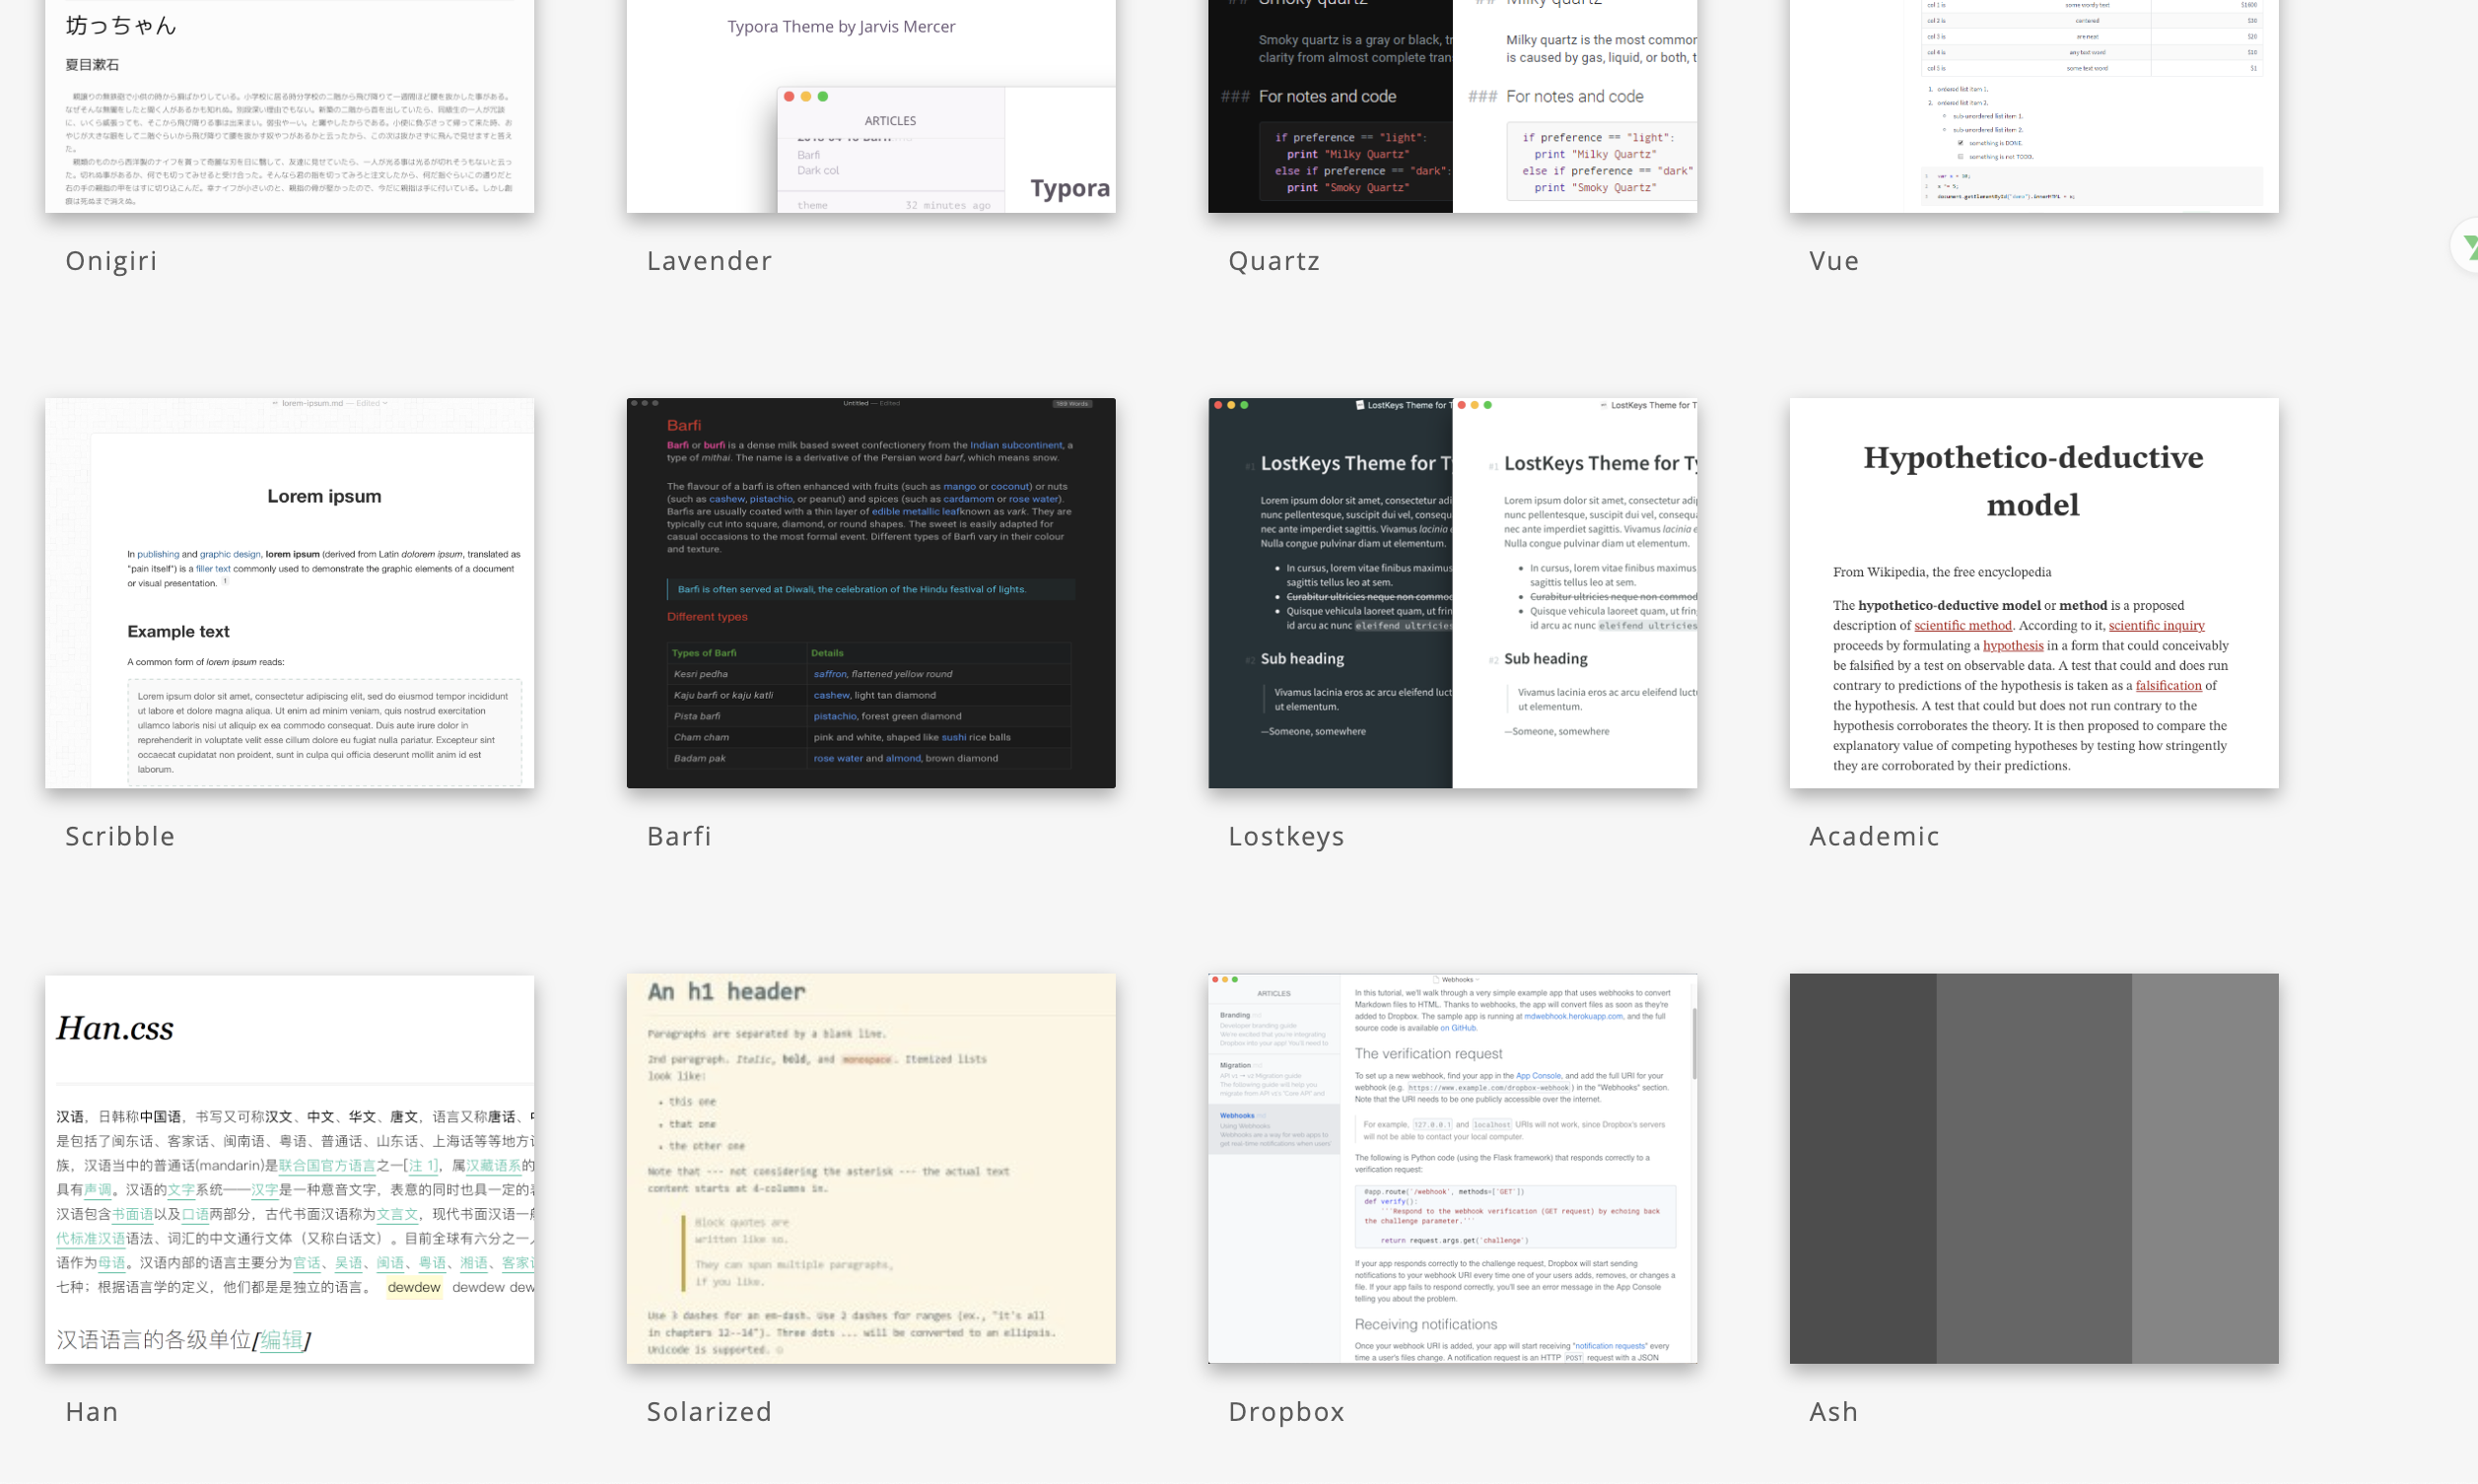Click the Han.css theme preview

[289, 1168]
